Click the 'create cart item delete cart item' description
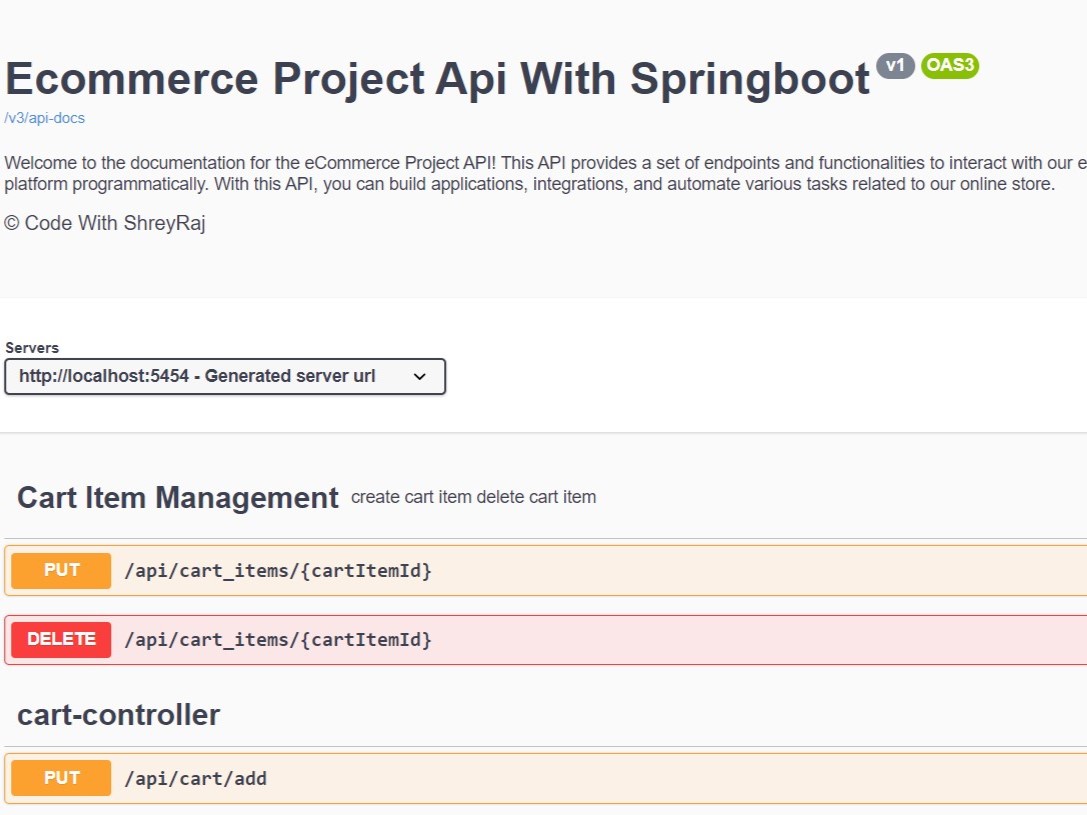This screenshot has height=815, width=1087. click(x=473, y=497)
